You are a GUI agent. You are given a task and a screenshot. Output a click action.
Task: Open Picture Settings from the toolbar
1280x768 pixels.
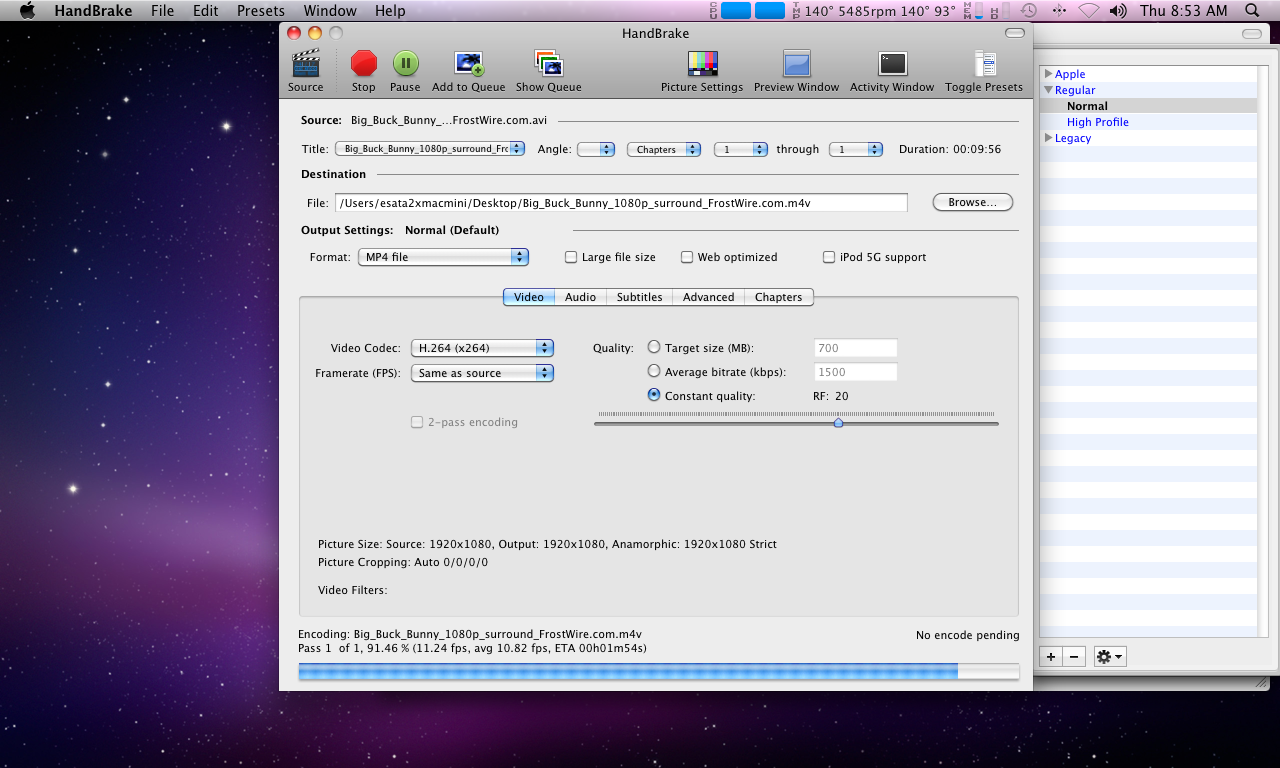click(702, 65)
